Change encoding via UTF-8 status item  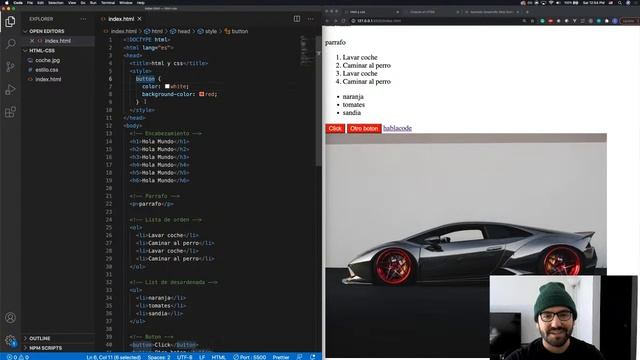pos(184,357)
